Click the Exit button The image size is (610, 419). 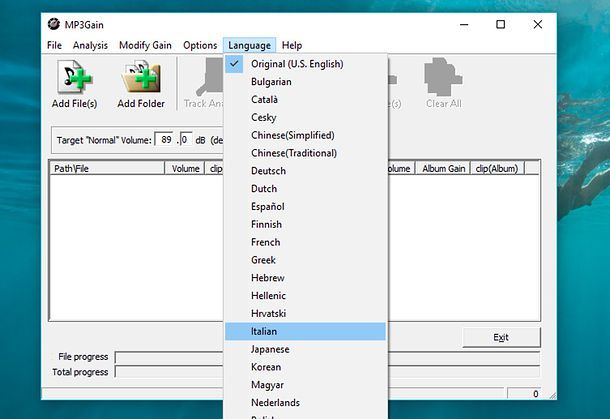(501, 337)
